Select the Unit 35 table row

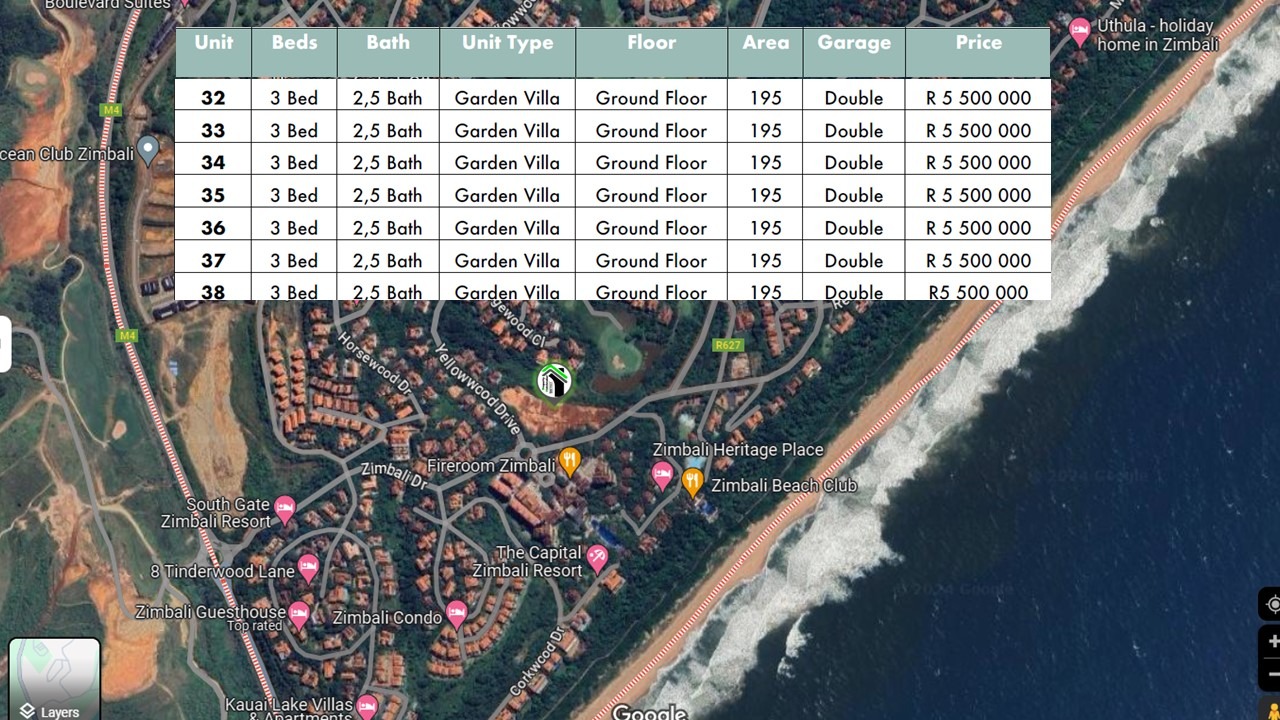click(612, 195)
